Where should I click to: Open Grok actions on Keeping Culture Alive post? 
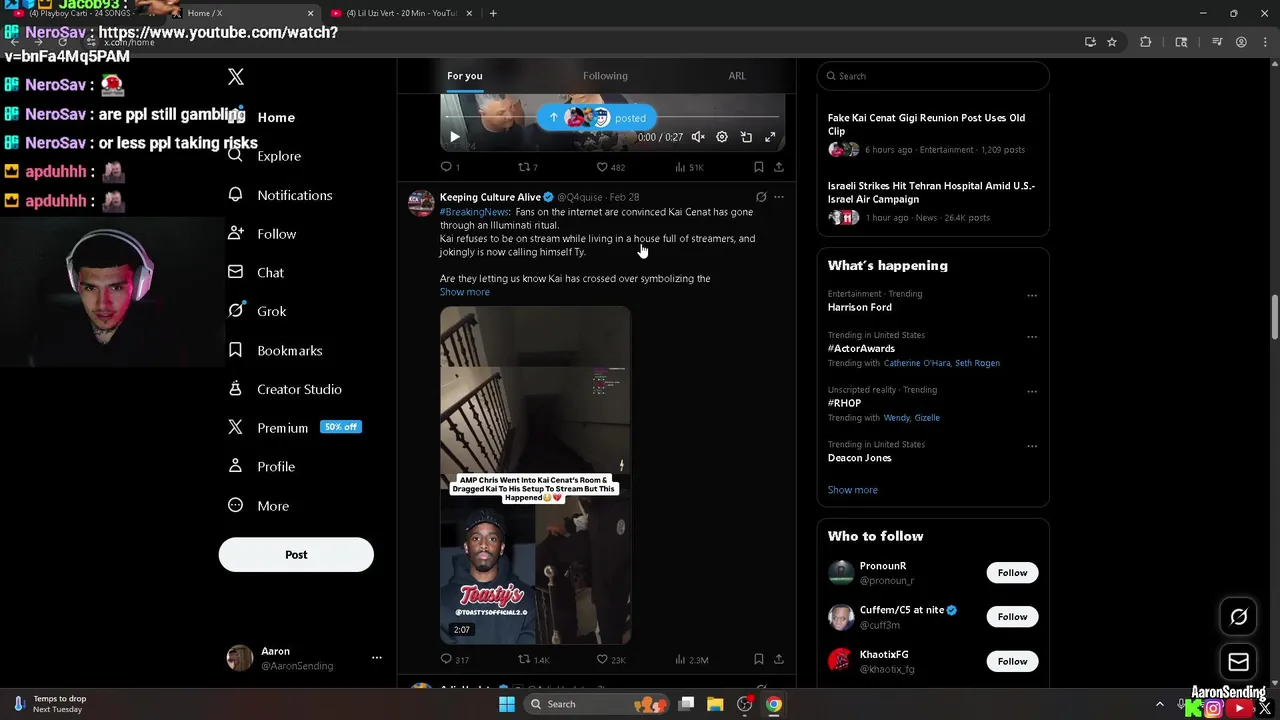pos(761,197)
